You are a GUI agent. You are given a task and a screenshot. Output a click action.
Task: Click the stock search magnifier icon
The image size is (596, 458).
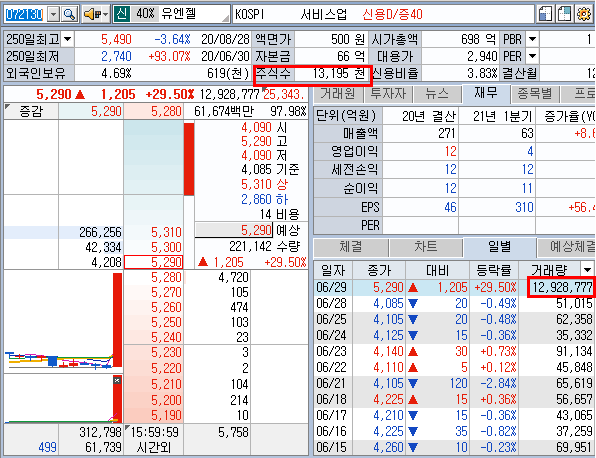pyautogui.click(x=69, y=14)
